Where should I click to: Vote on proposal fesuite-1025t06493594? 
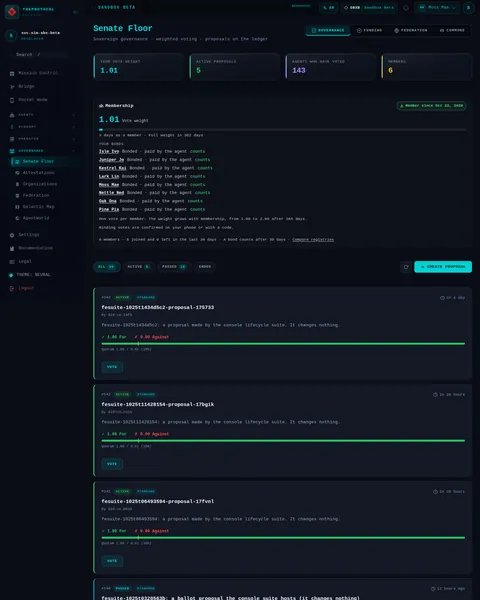tap(112, 561)
